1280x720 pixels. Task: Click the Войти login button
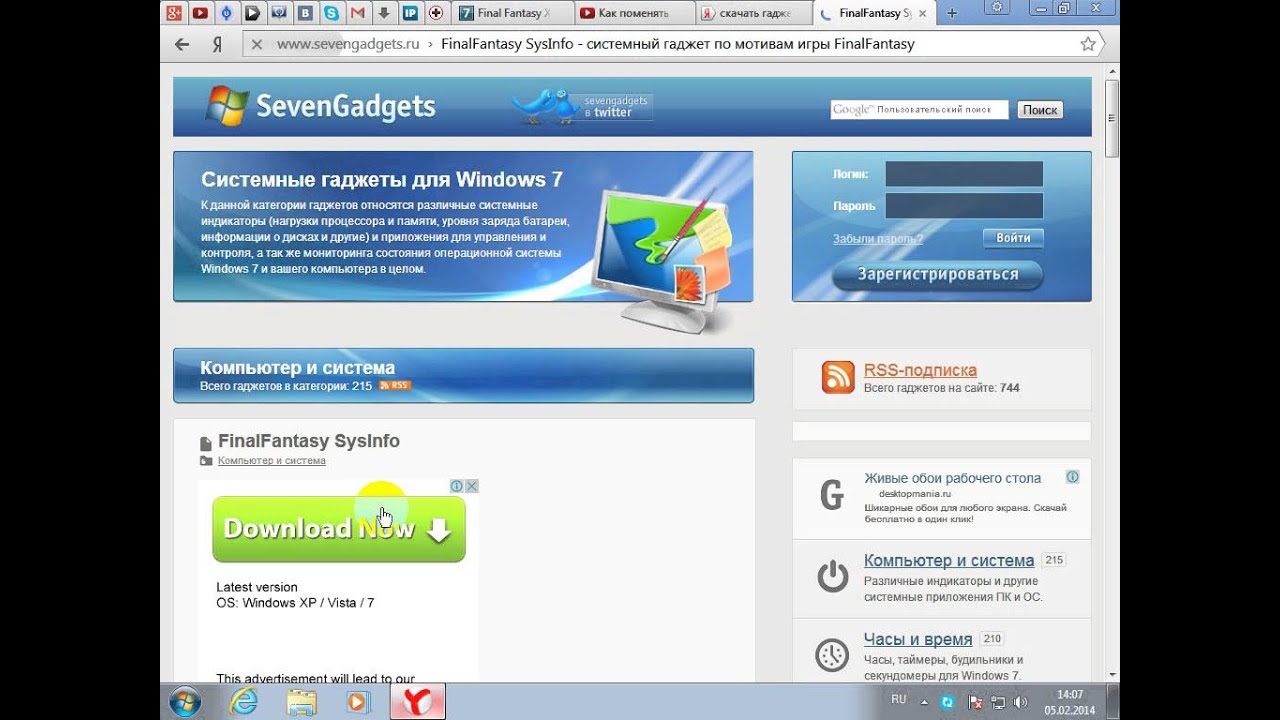click(1013, 238)
